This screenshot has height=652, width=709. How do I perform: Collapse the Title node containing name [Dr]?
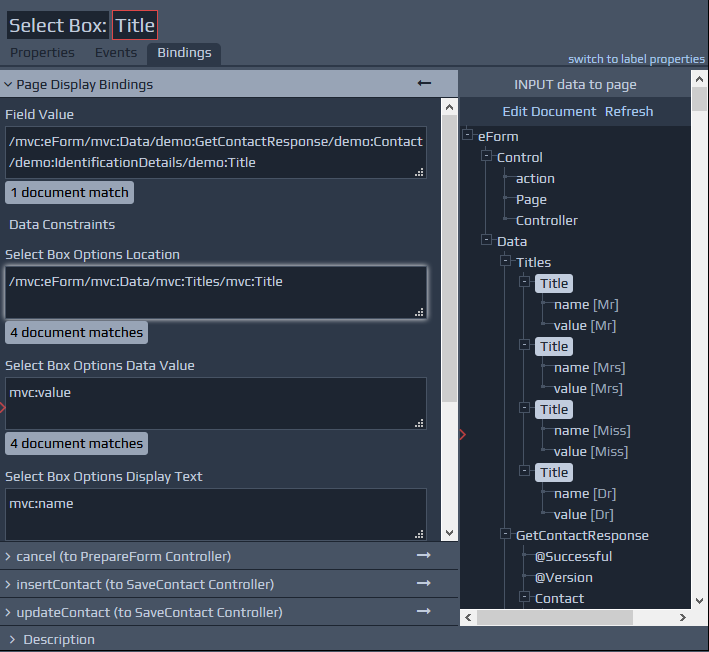tap(525, 471)
